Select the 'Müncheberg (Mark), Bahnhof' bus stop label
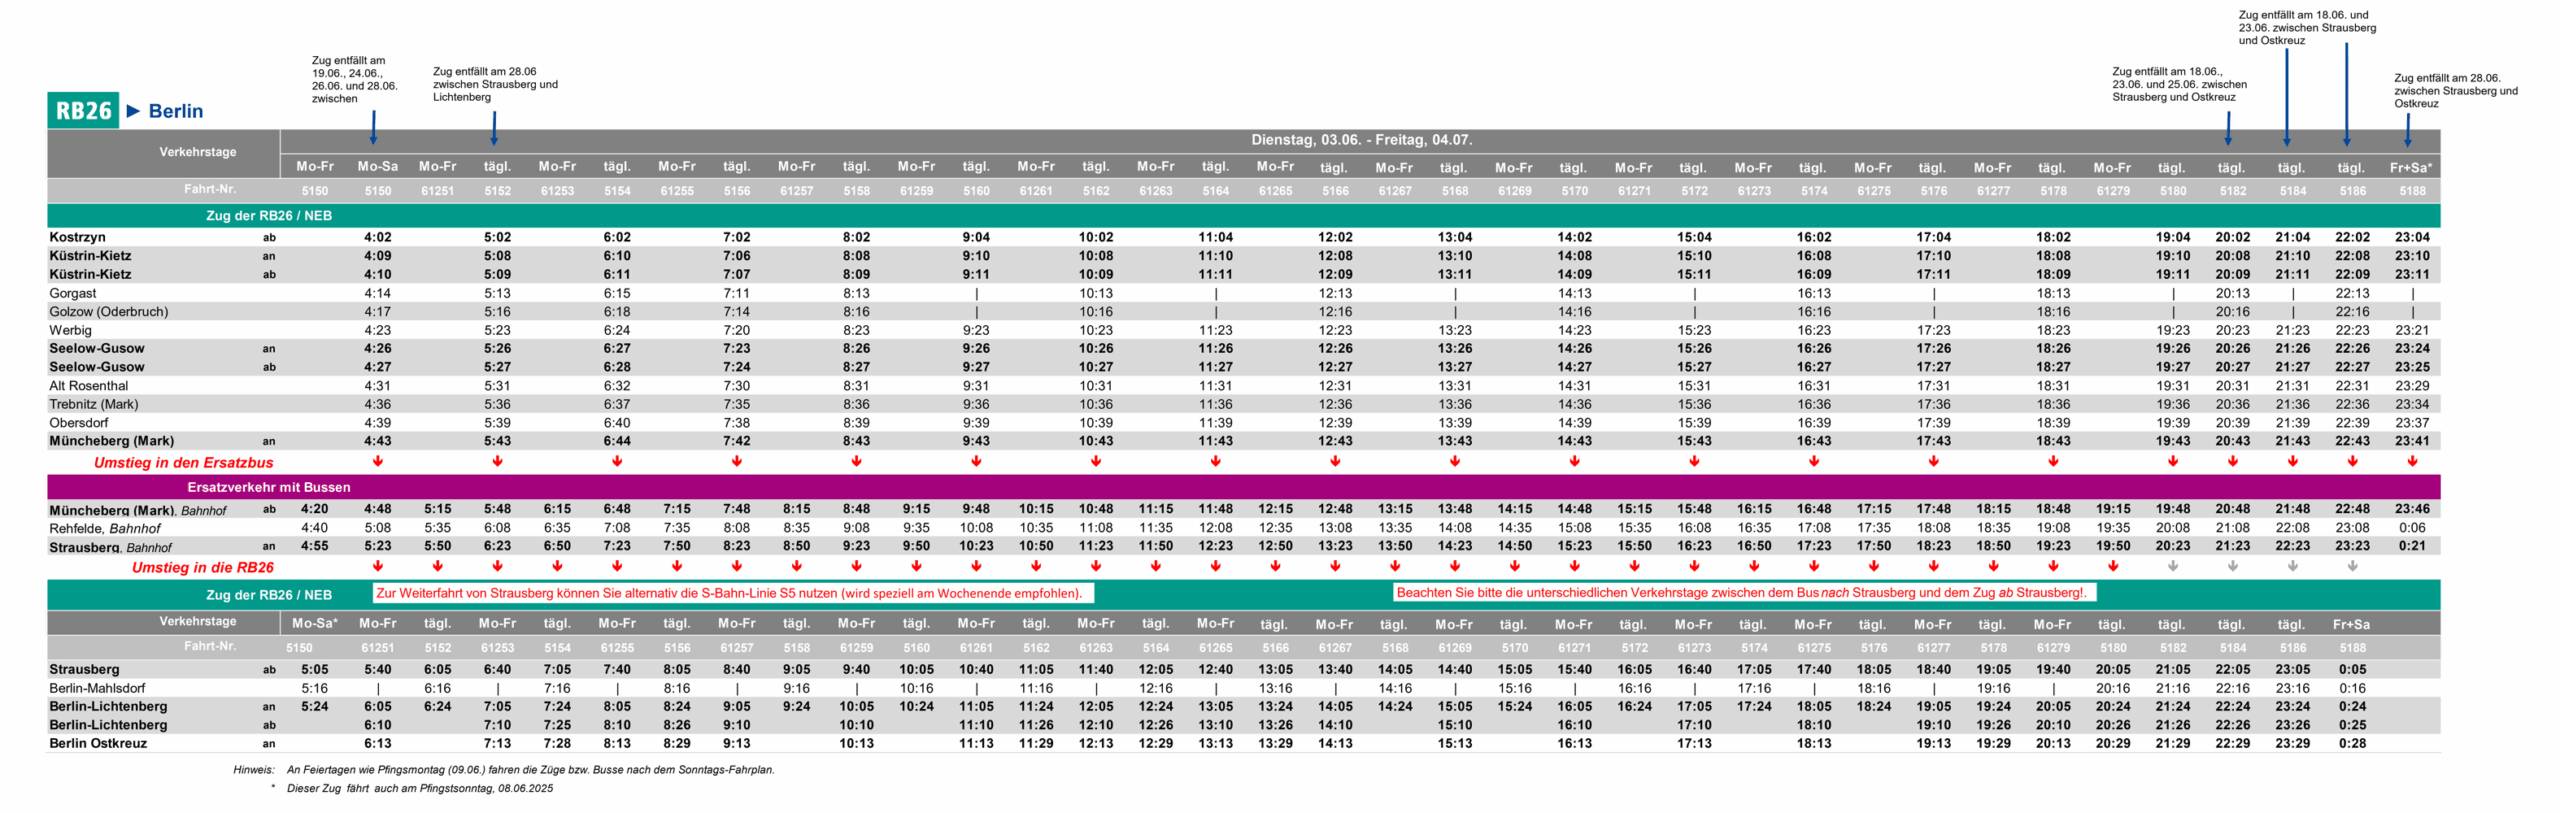The height and width of the screenshot is (813, 2560). [x=138, y=510]
